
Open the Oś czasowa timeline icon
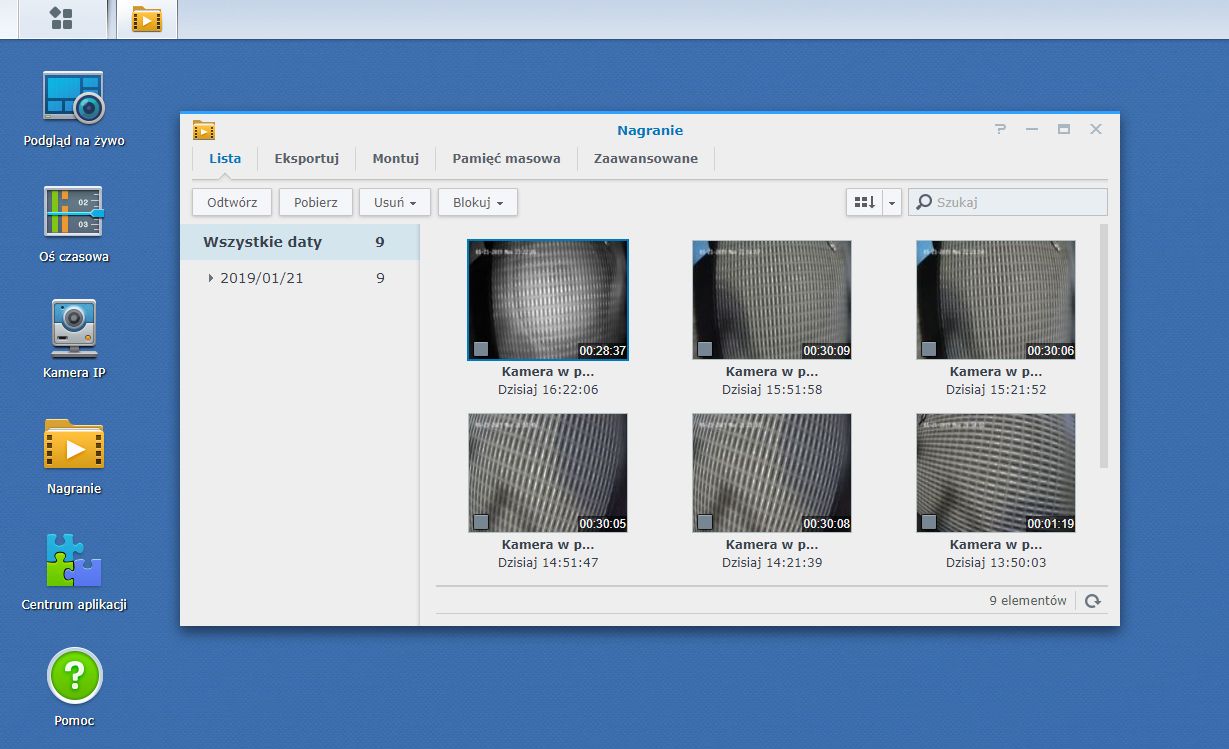[x=73, y=213]
